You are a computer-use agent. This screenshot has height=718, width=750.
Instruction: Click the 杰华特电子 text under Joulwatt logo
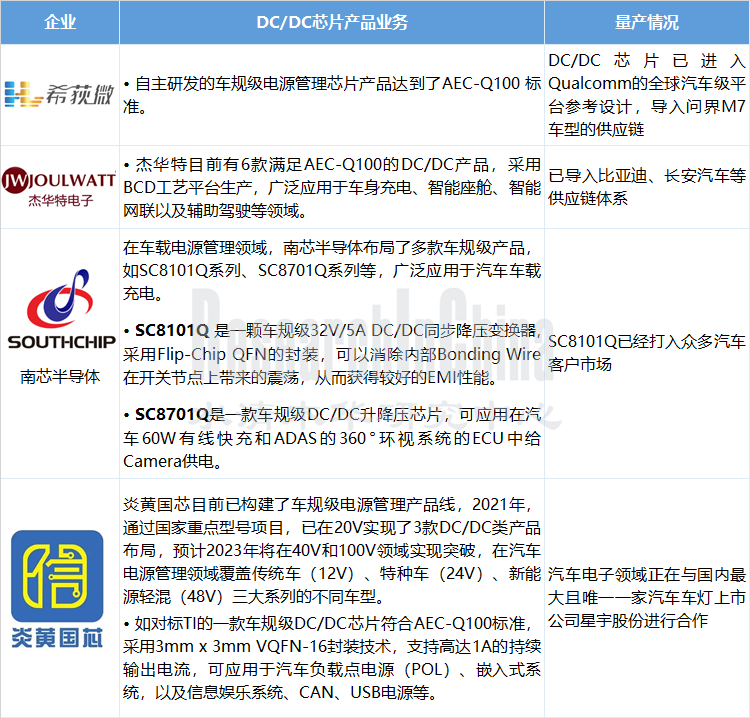click(x=60, y=200)
